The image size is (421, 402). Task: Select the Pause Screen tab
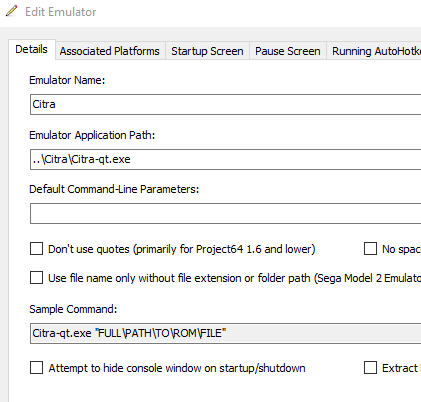(288, 51)
